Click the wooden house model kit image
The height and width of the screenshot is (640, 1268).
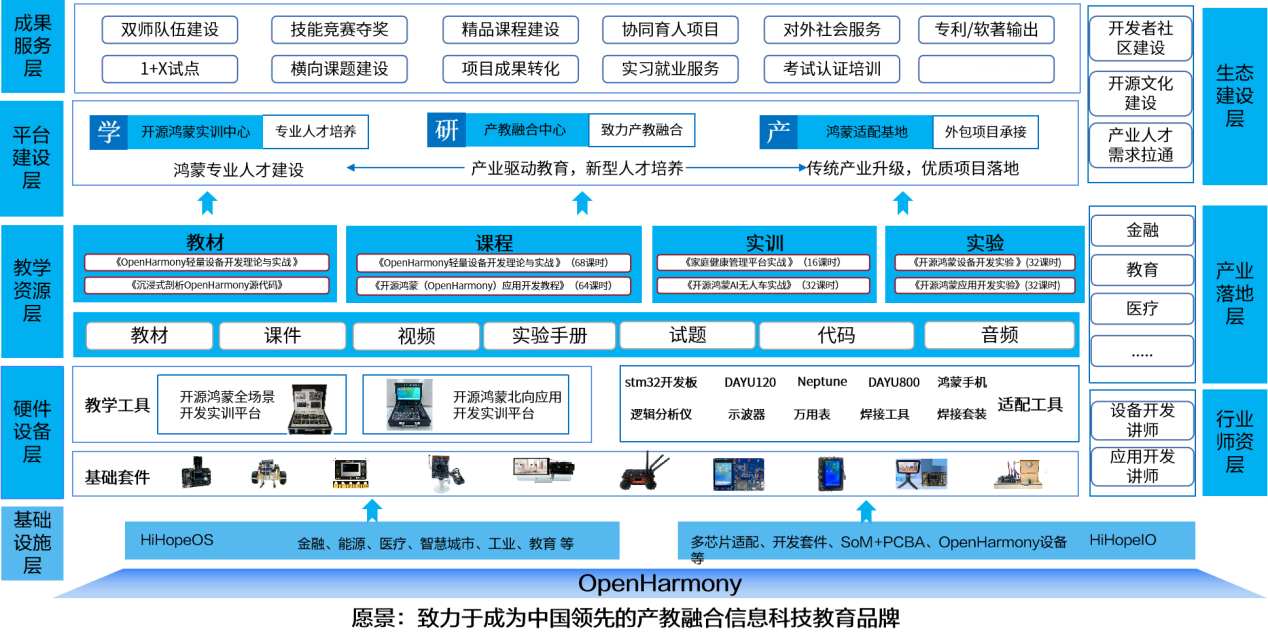pos(1018,474)
